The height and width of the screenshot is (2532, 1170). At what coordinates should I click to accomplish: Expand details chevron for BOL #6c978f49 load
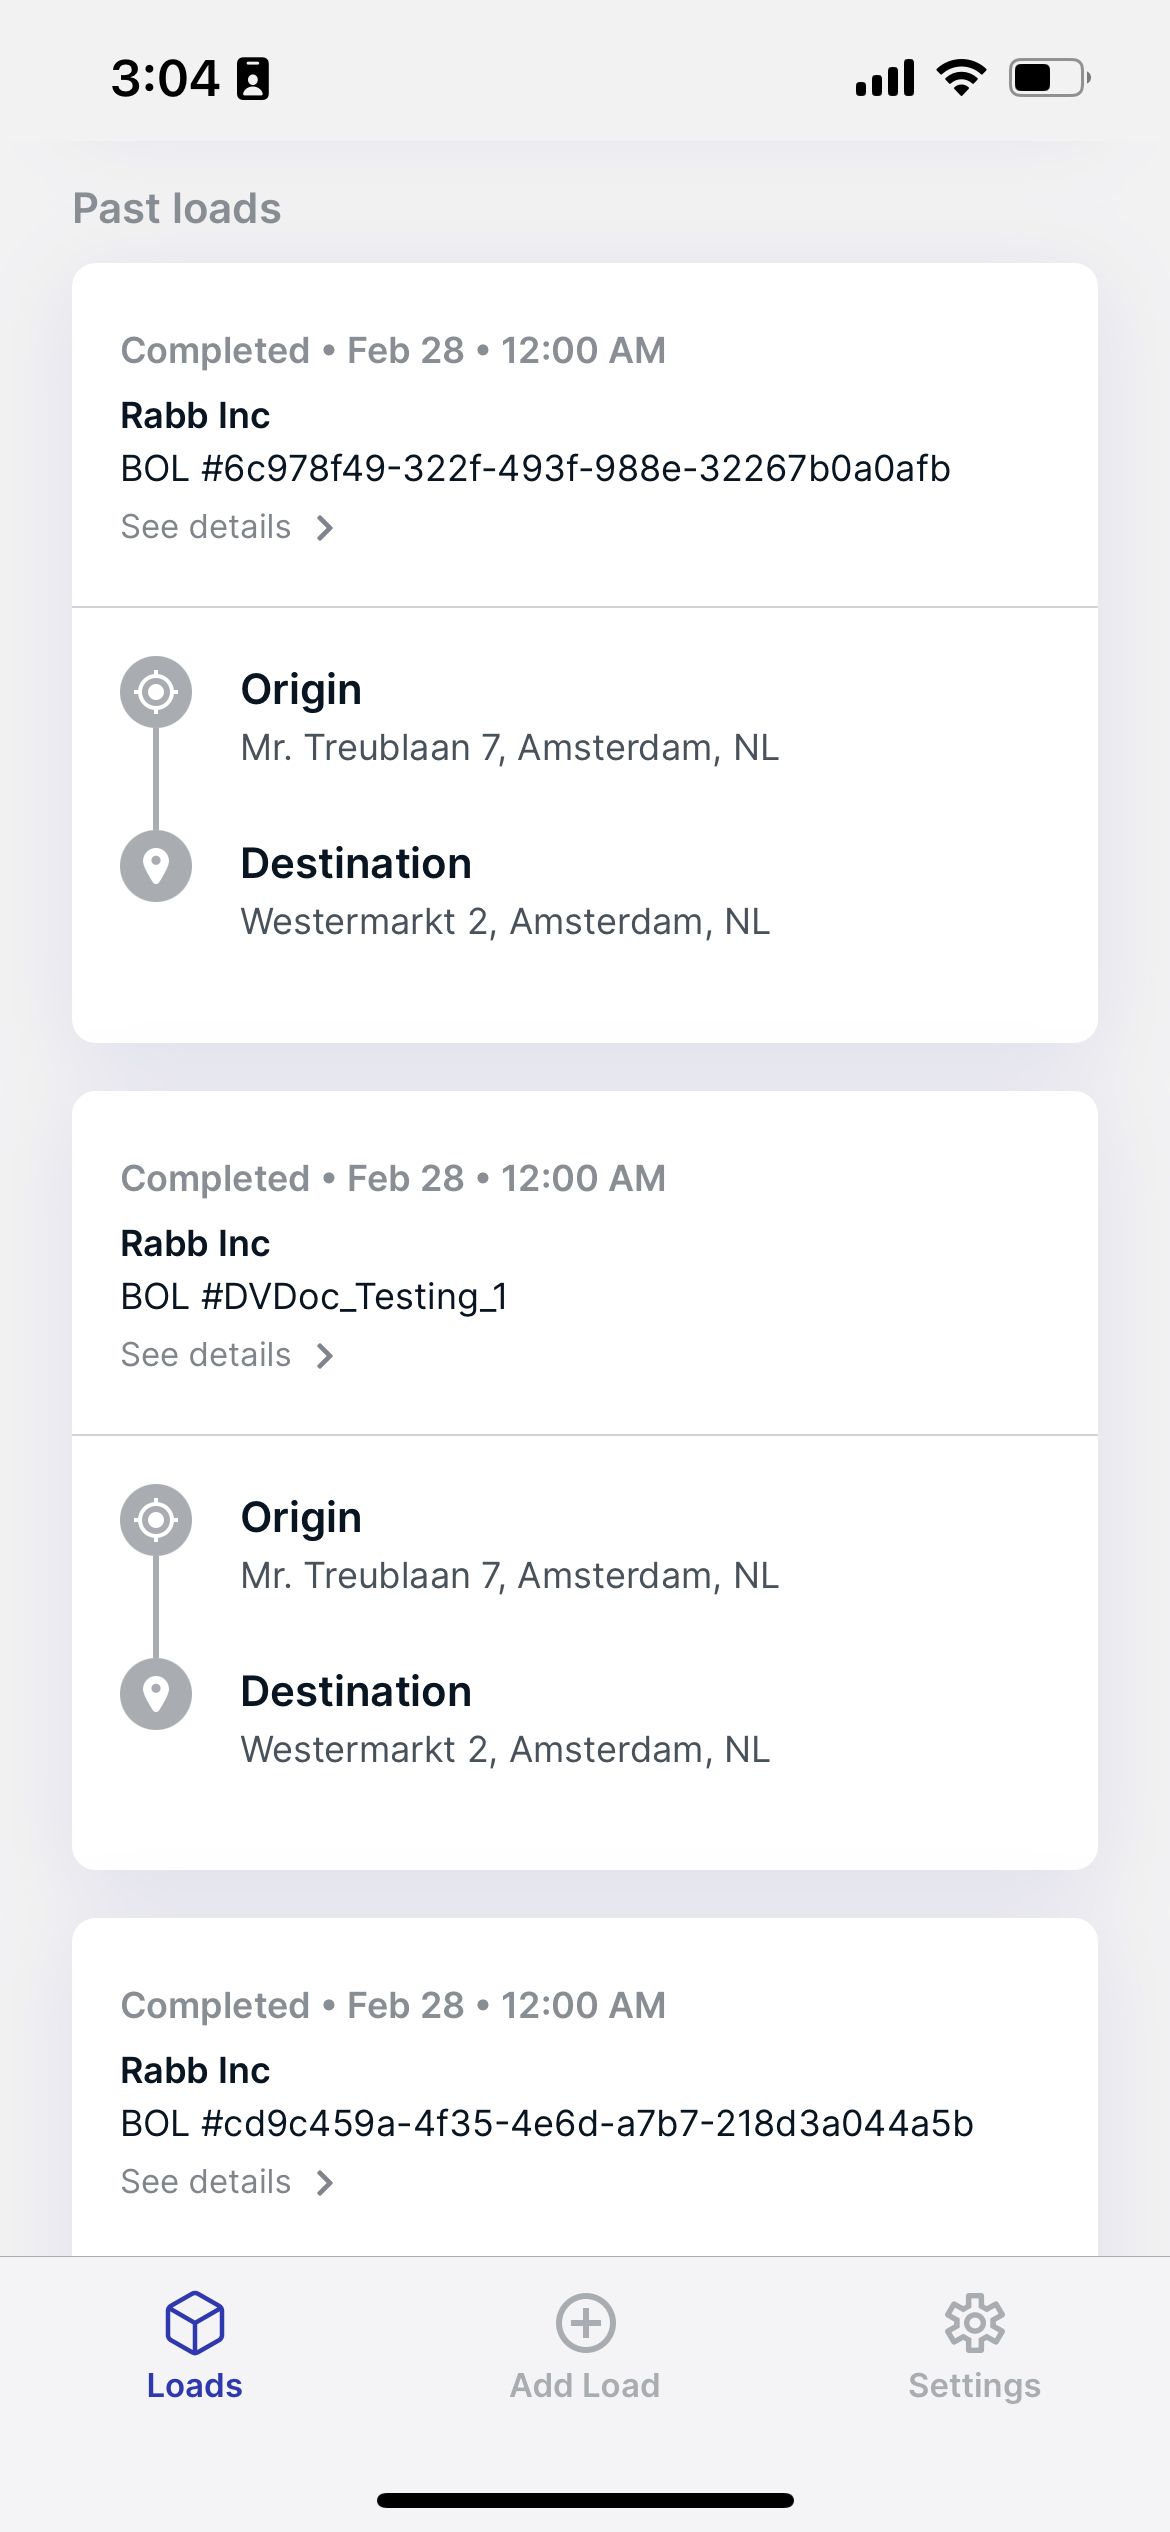point(324,527)
